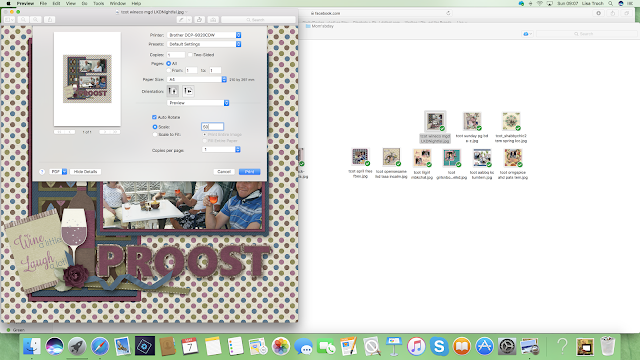Click the Hide Details button
This screenshot has height=360, width=640.
coord(86,172)
